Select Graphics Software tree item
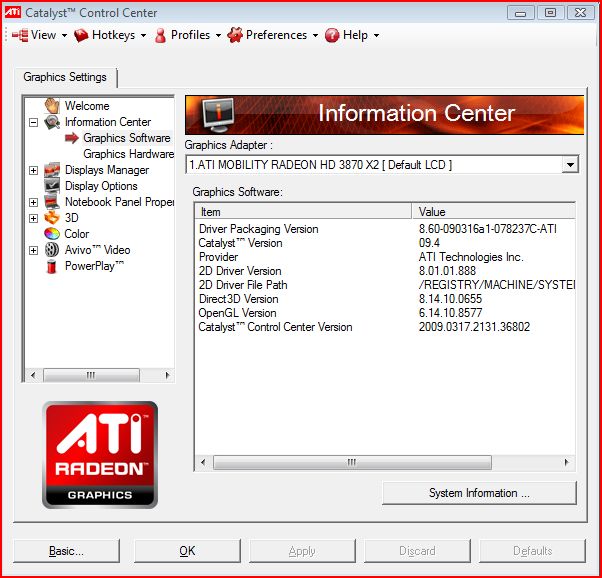This screenshot has width=602, height=578. tap(127, 138)
